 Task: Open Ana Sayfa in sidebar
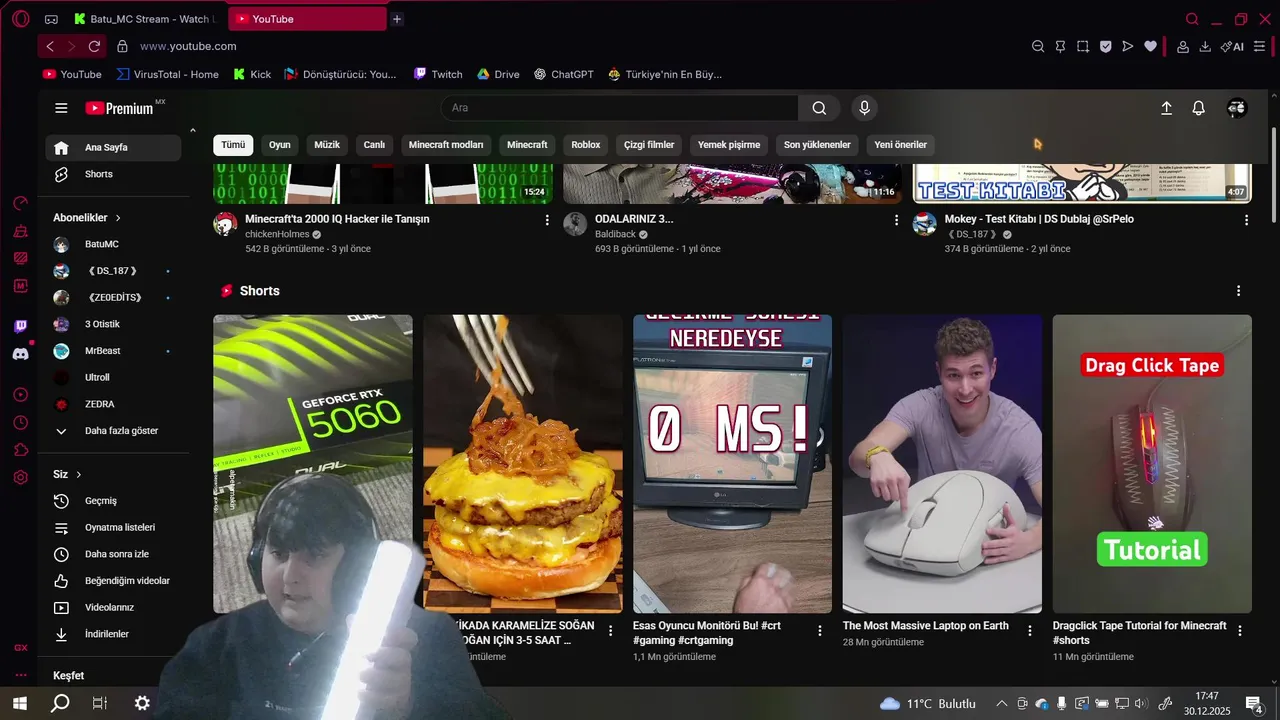[x=113, y=148]
